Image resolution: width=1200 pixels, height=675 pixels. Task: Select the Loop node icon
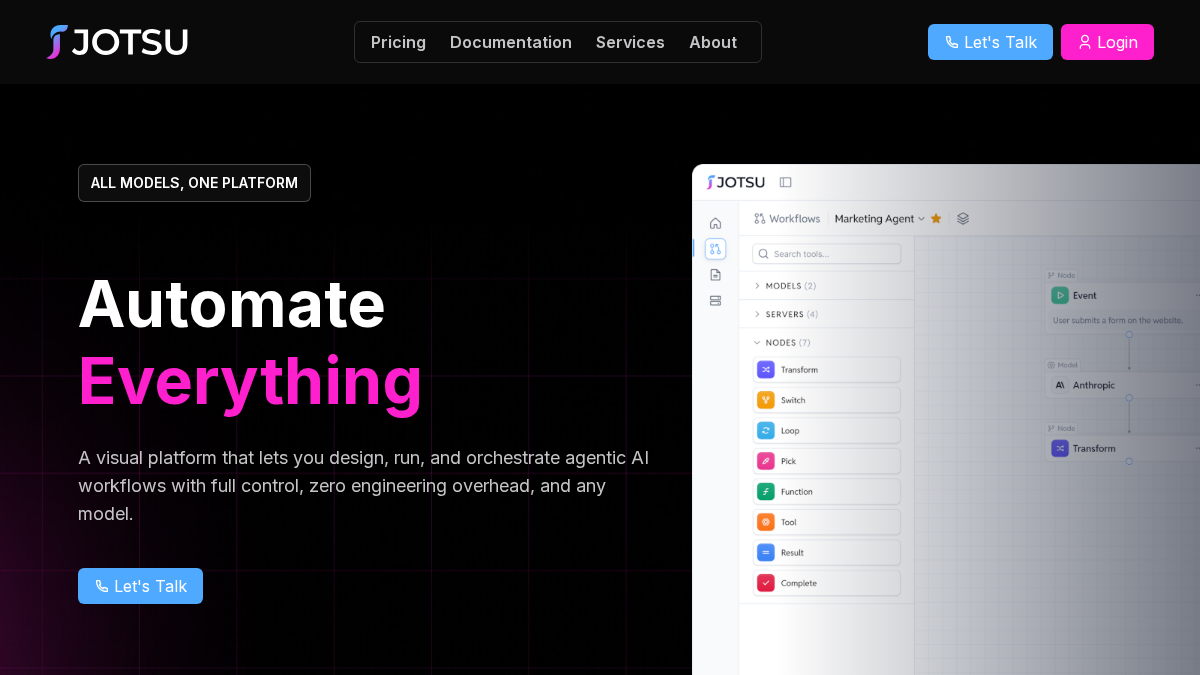pos(765,431)
